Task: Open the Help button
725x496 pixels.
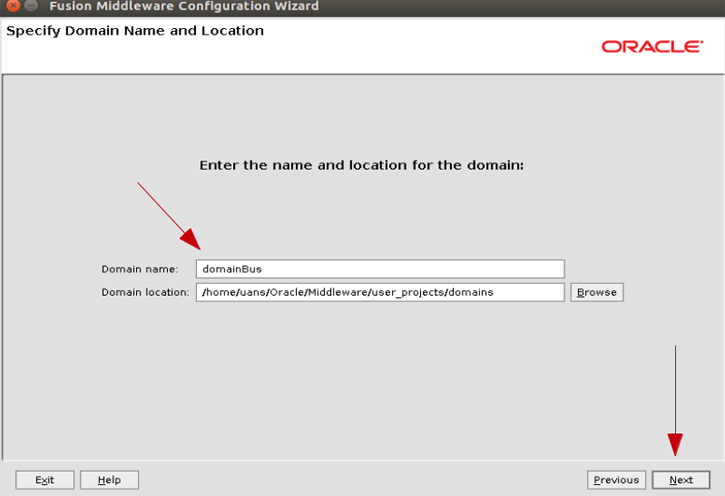Action: pos(109,480)
